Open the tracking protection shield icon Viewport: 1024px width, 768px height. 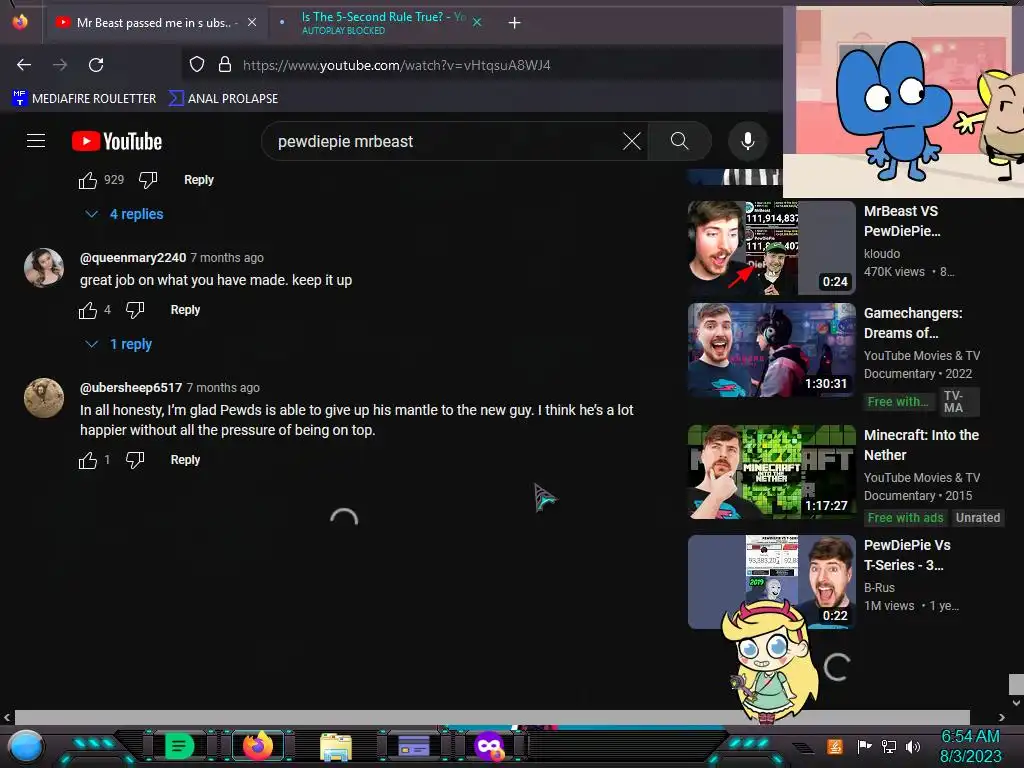(197, 65)
